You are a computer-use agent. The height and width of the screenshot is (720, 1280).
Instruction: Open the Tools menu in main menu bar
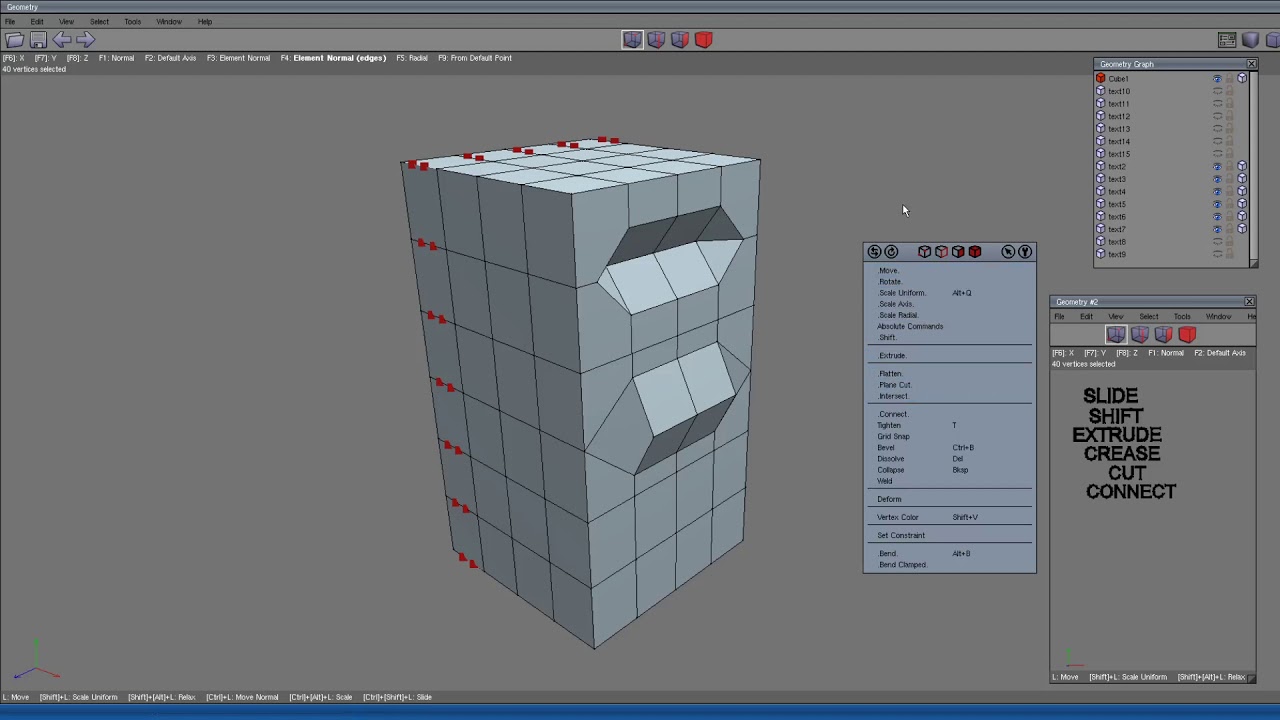coord(132,21)
